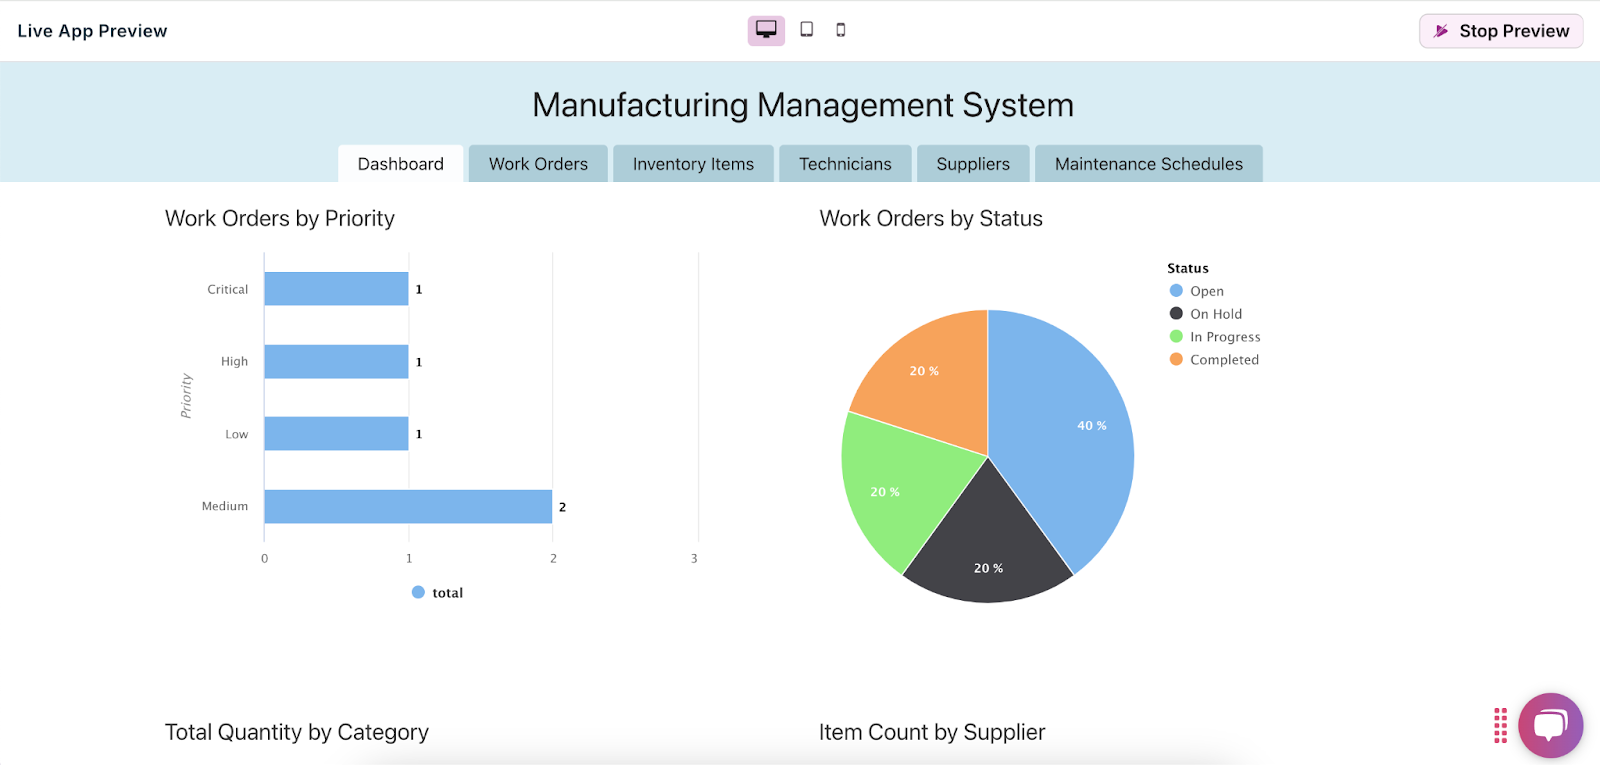Switch to desktop preview mode icon

[x=766, y=30]
